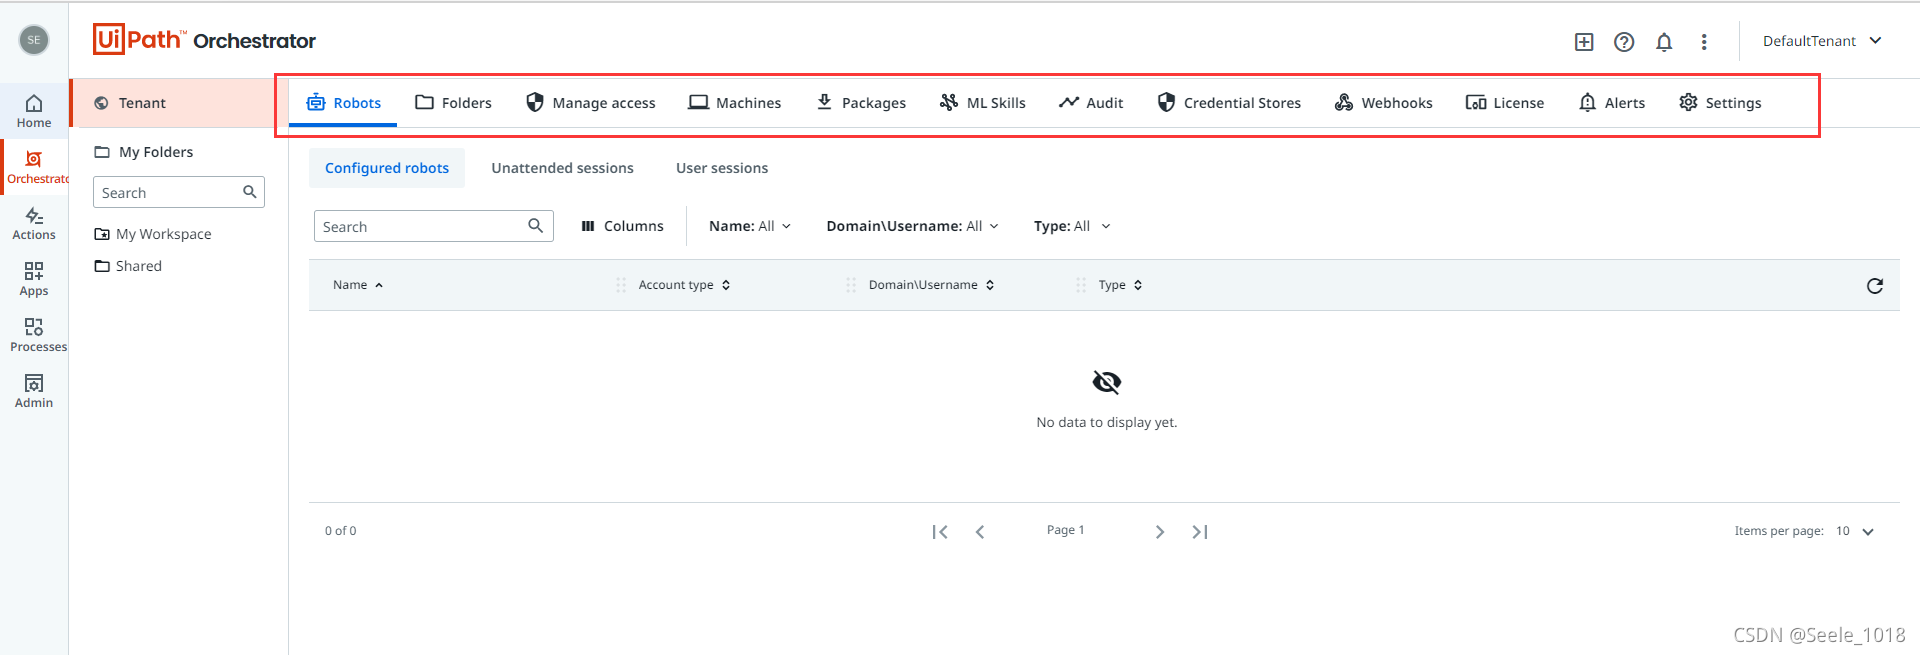Click the search magnifier in folders search box
The image size is (1920, 655).
[250, 192]
